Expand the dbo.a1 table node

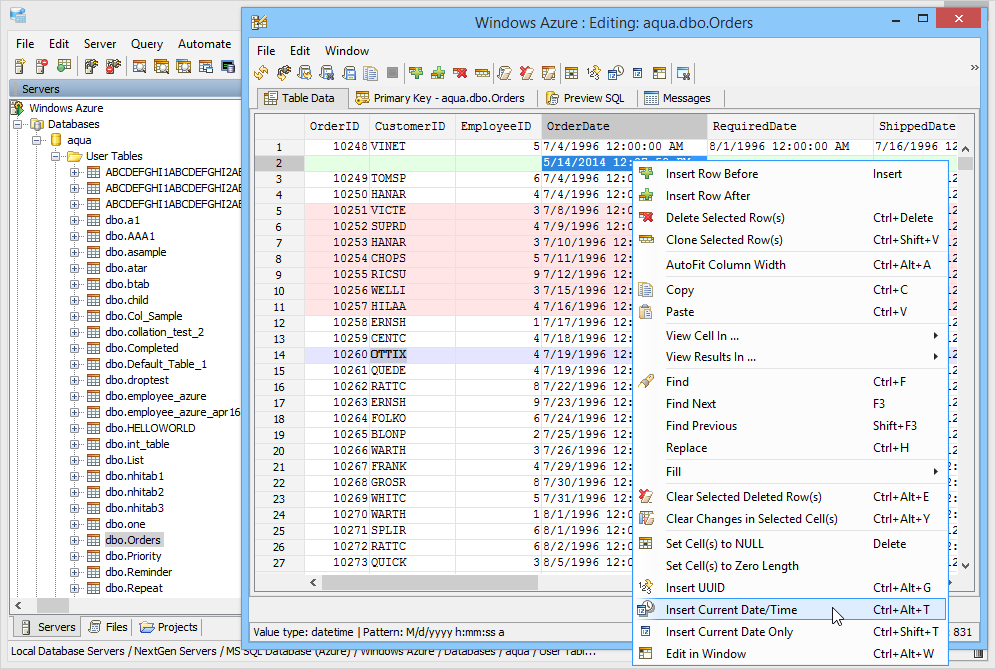[x=75, y=220]
